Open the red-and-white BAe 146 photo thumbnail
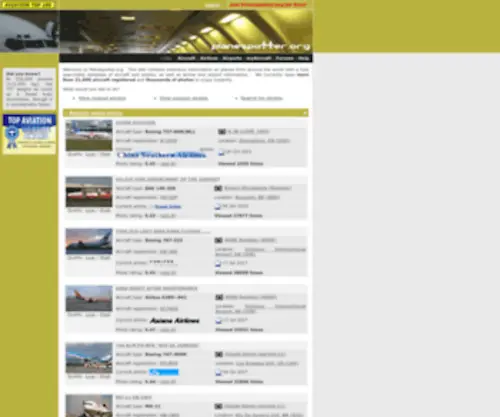Image resolution: width=500 pixels, height=417 pixels. (x=89, y=192)
